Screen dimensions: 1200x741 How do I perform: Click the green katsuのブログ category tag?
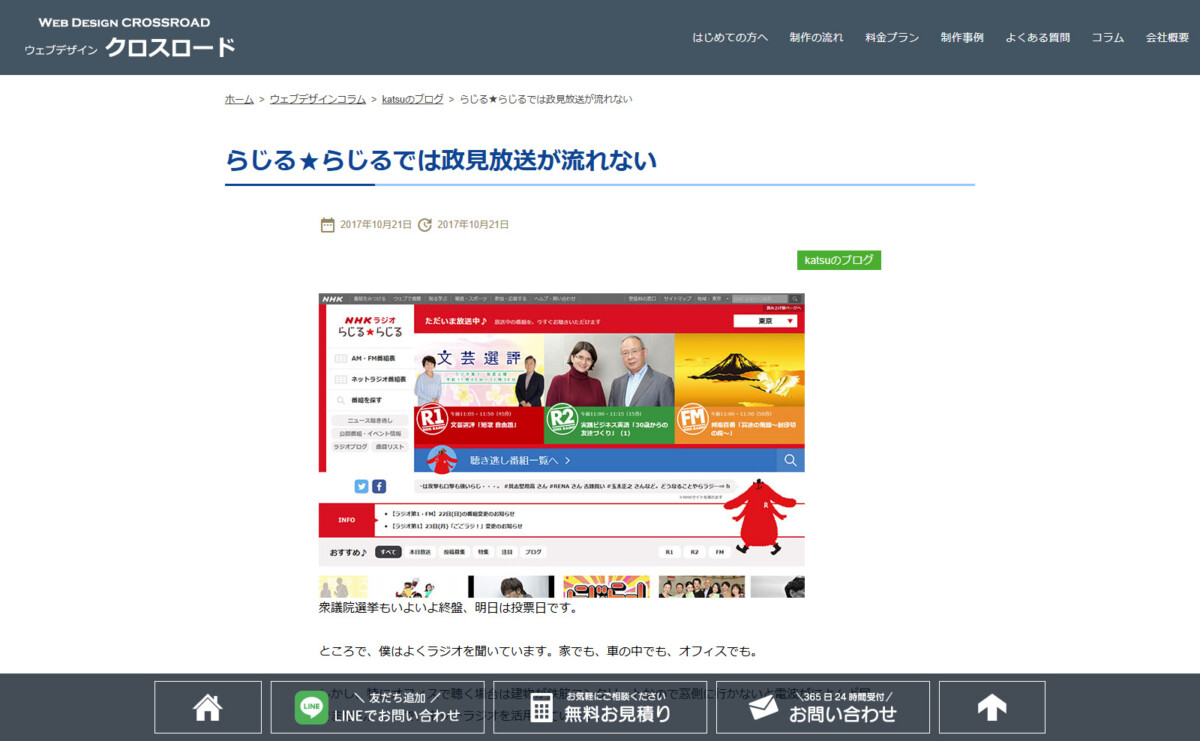click(839, 260)
